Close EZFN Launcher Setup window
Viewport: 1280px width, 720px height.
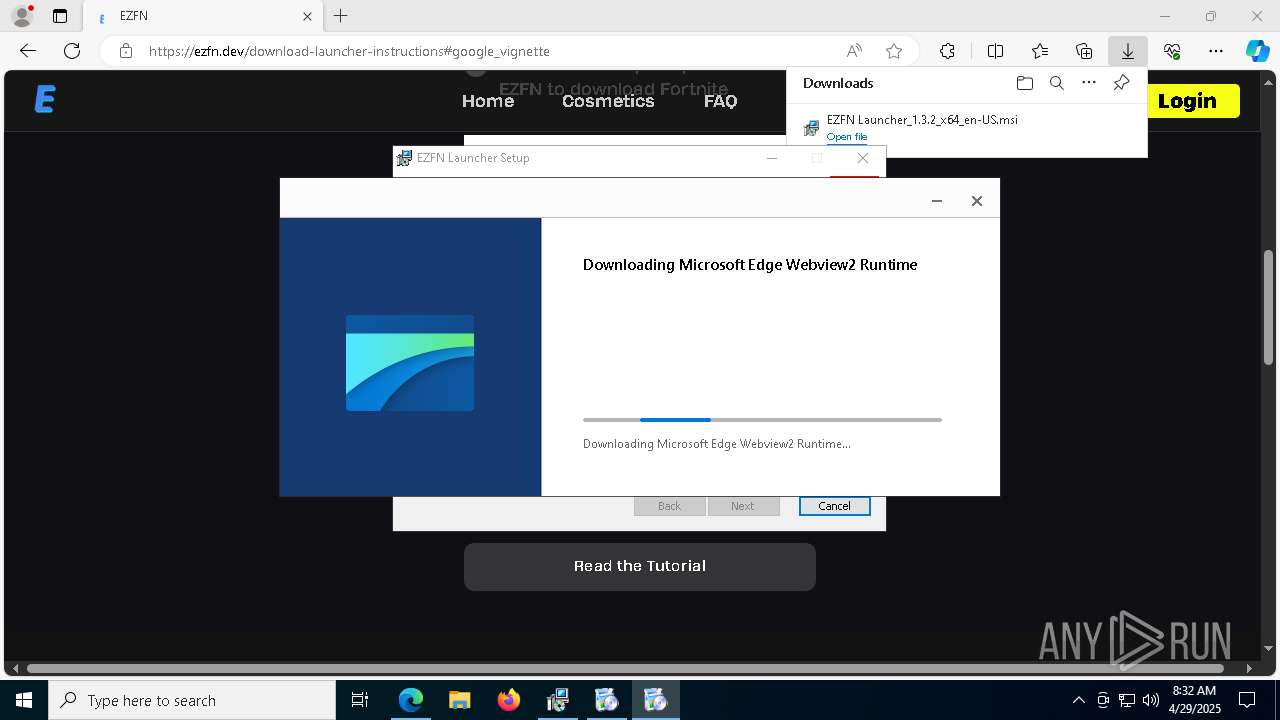[863, 158]
